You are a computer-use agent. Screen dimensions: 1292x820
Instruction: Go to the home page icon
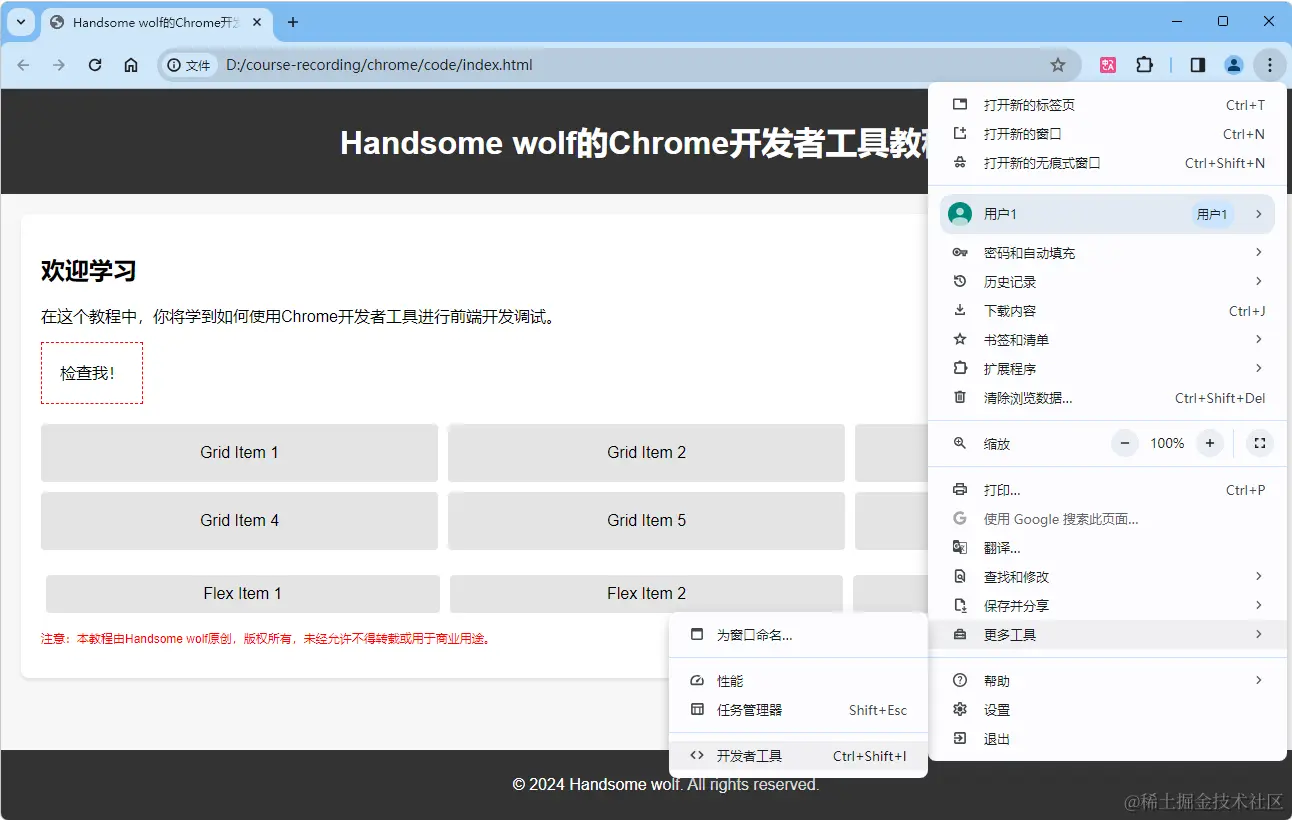pos(131,65)
